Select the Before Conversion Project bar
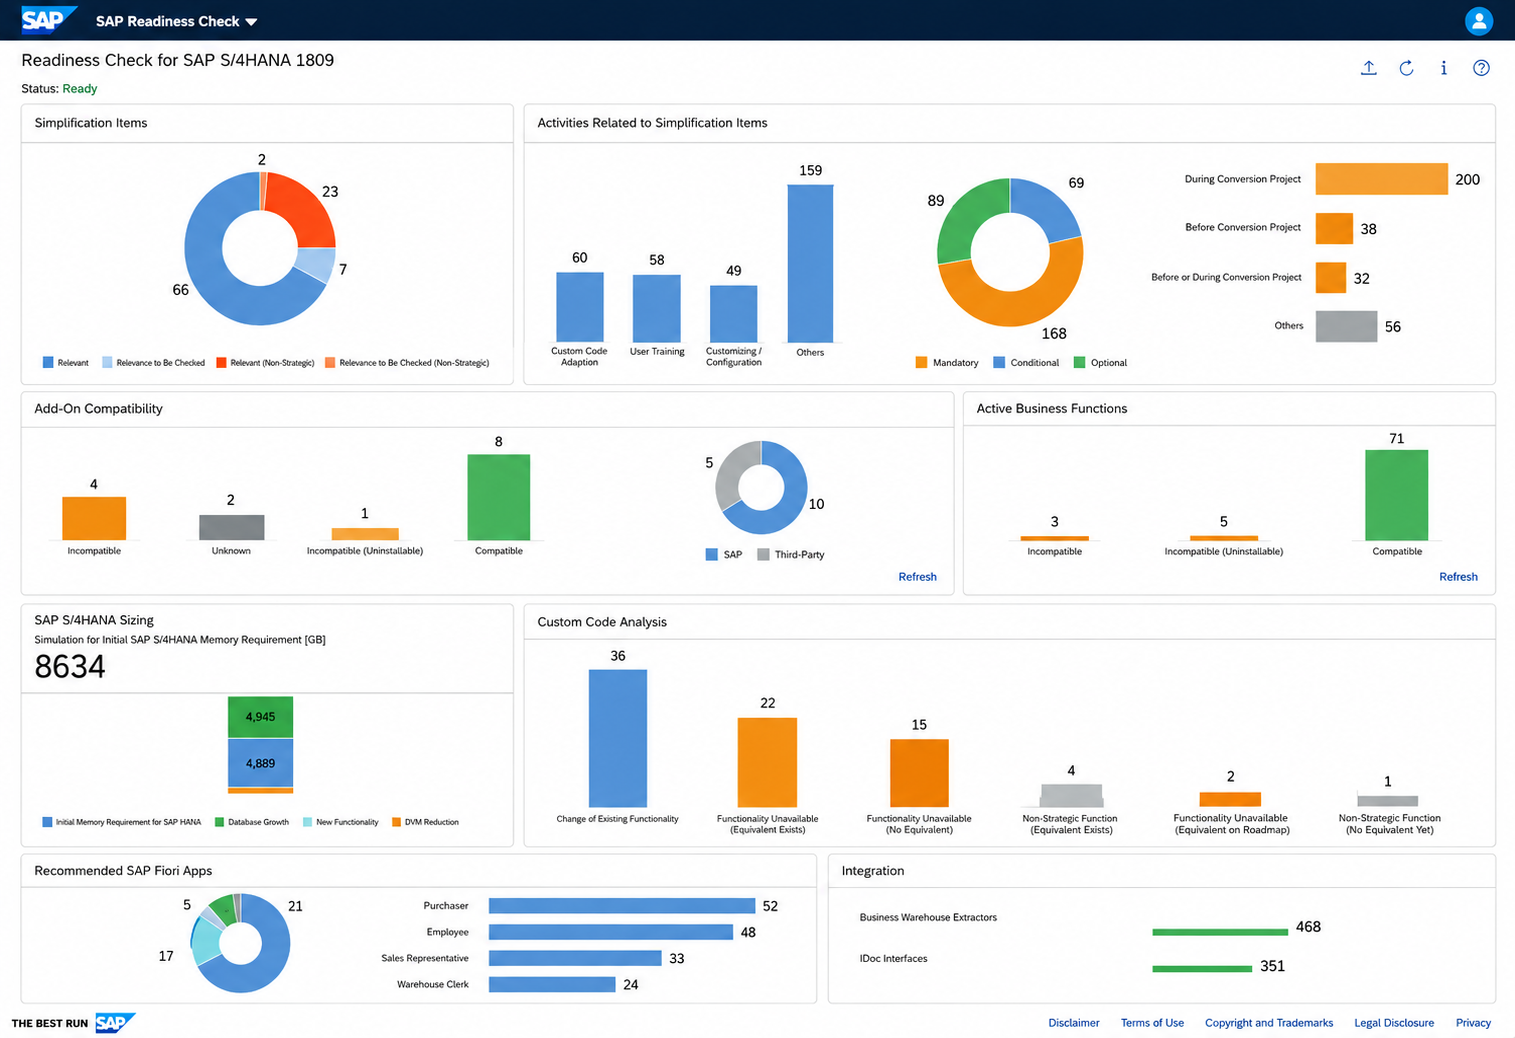 pos(1334,228)
